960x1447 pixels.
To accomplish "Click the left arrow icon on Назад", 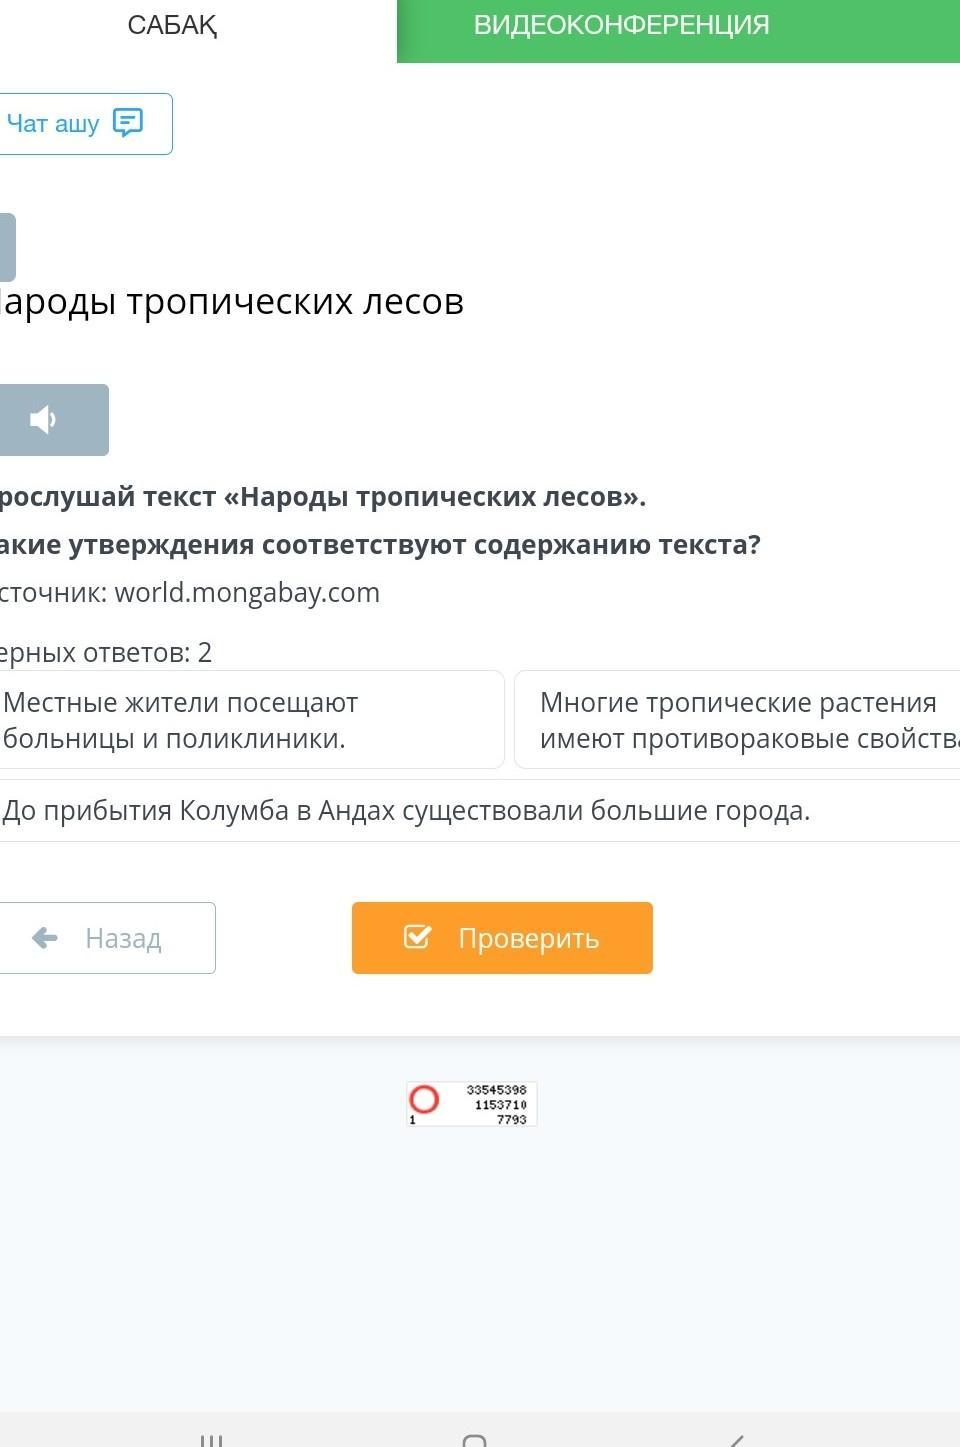I will [x=45, y=938].
